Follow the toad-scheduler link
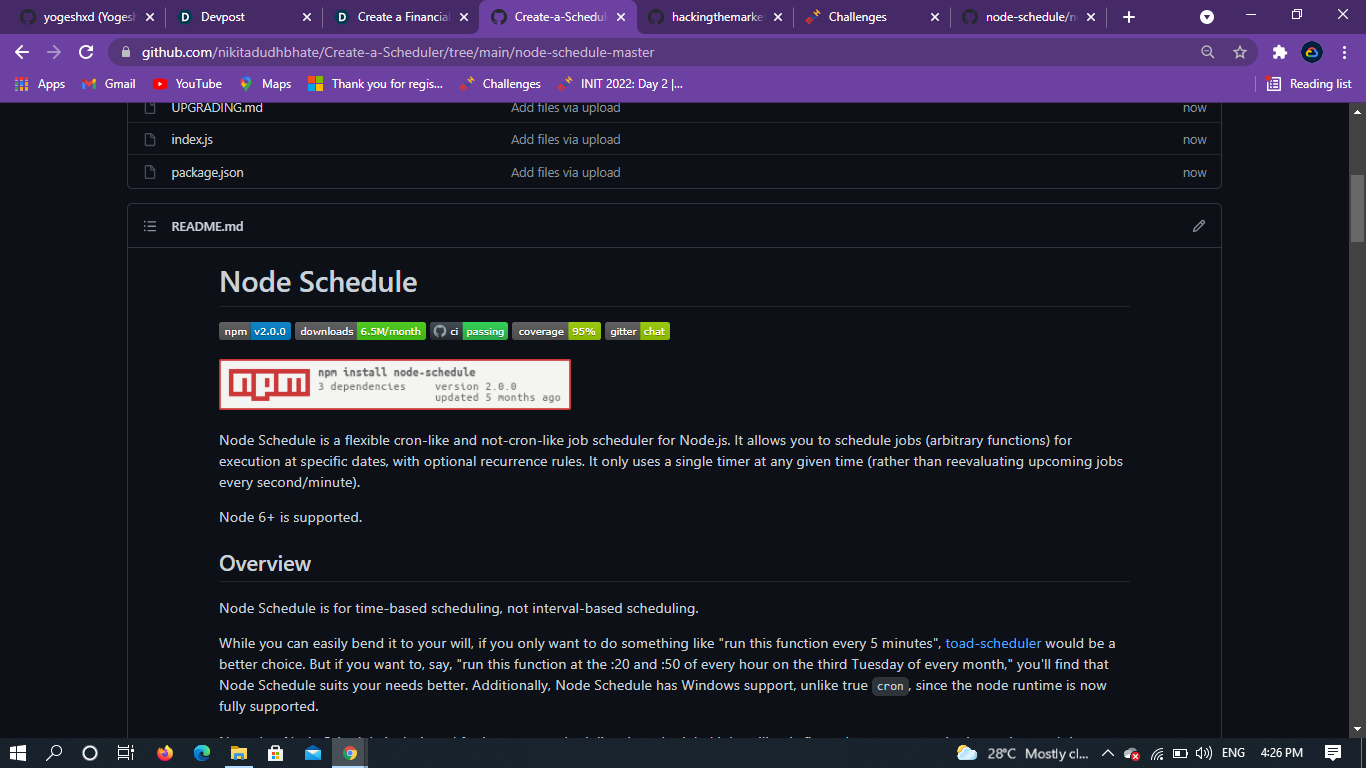 (x=993, y=643)
